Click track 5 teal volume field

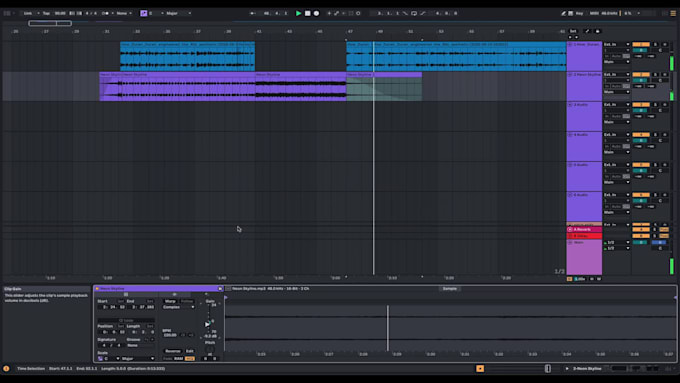pos(641,171)
